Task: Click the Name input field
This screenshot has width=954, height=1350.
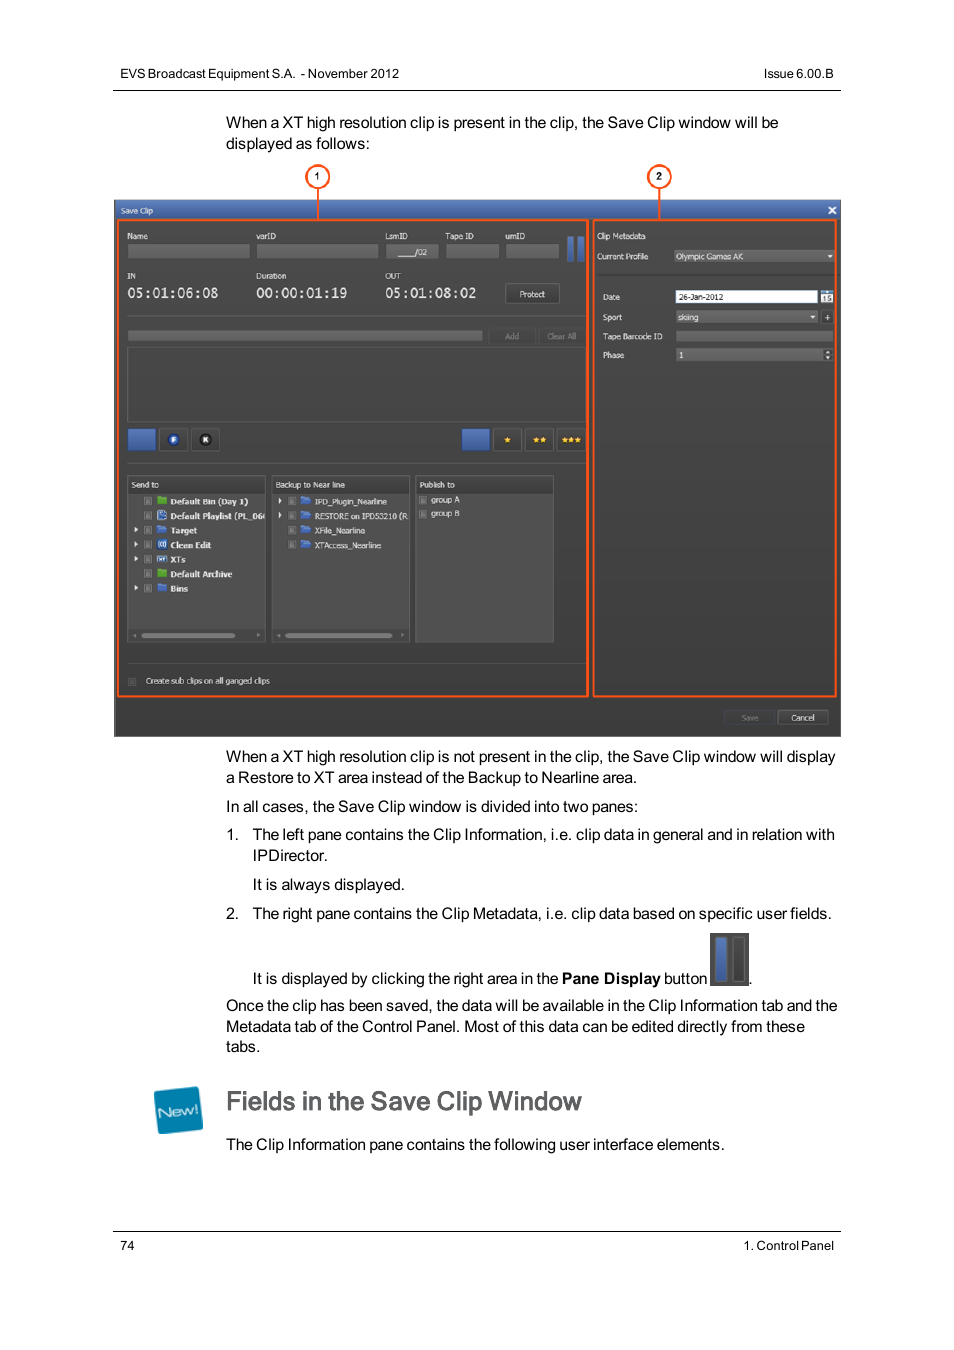Action: coord(188,251)
